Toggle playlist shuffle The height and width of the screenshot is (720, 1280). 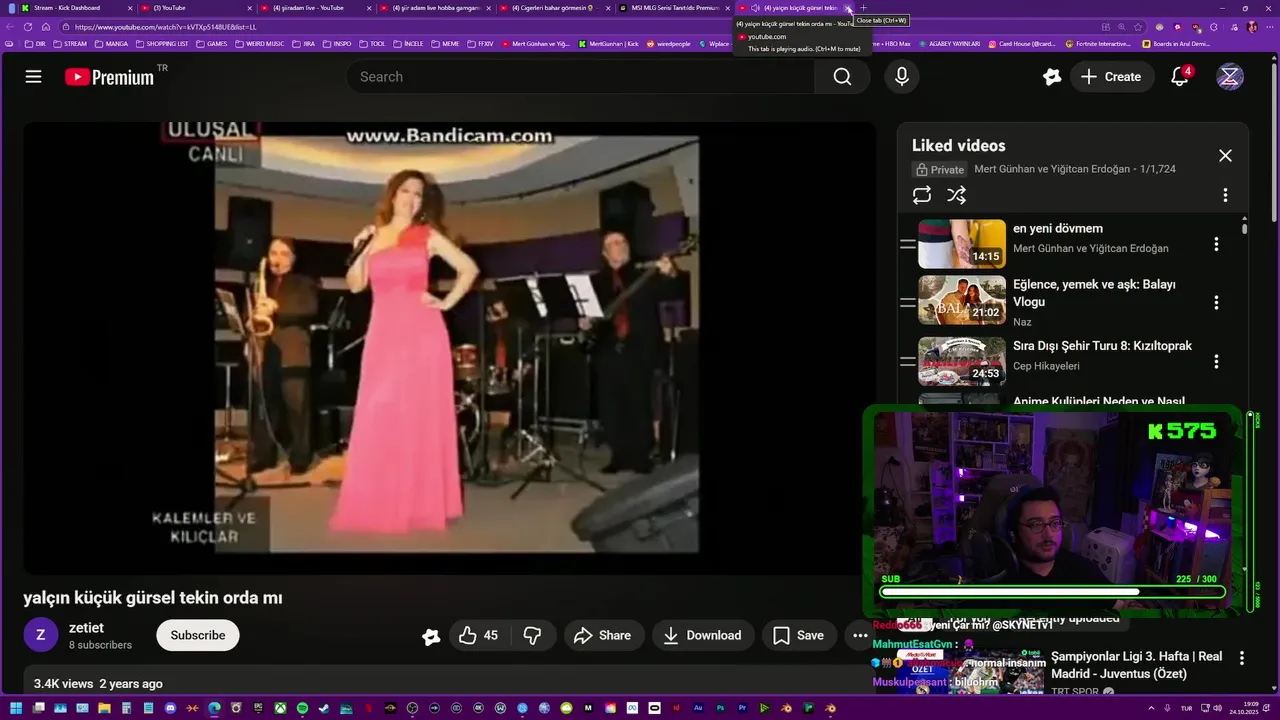point(957,195)
